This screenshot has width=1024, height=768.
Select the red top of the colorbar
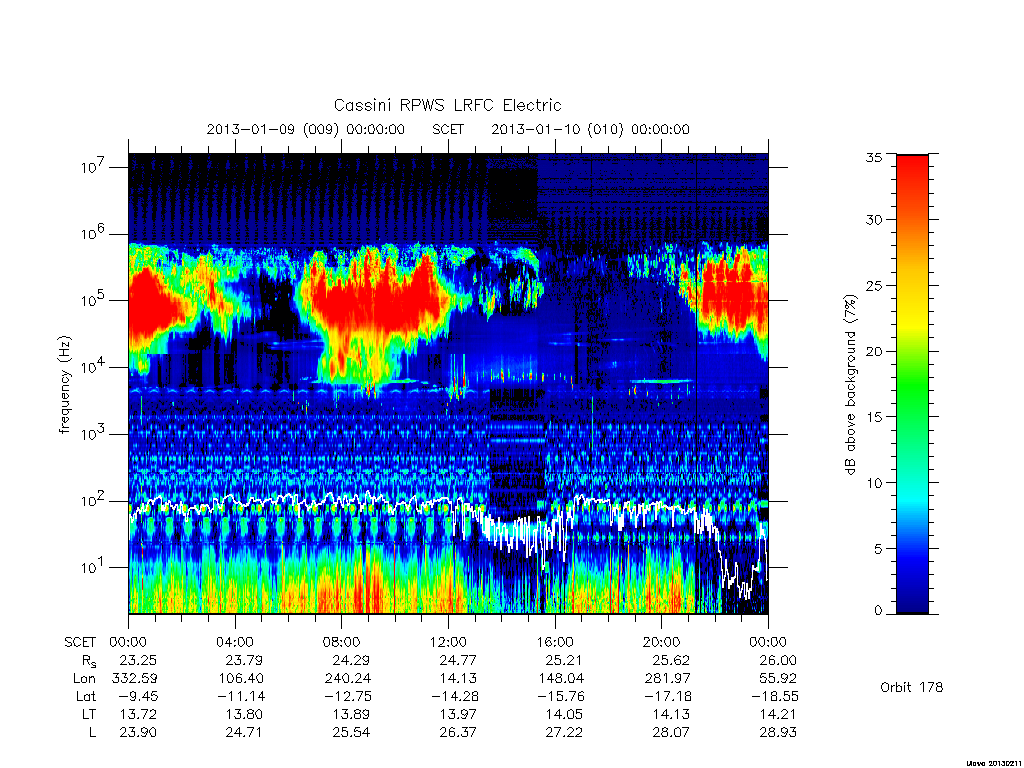[x=912, y=176]
